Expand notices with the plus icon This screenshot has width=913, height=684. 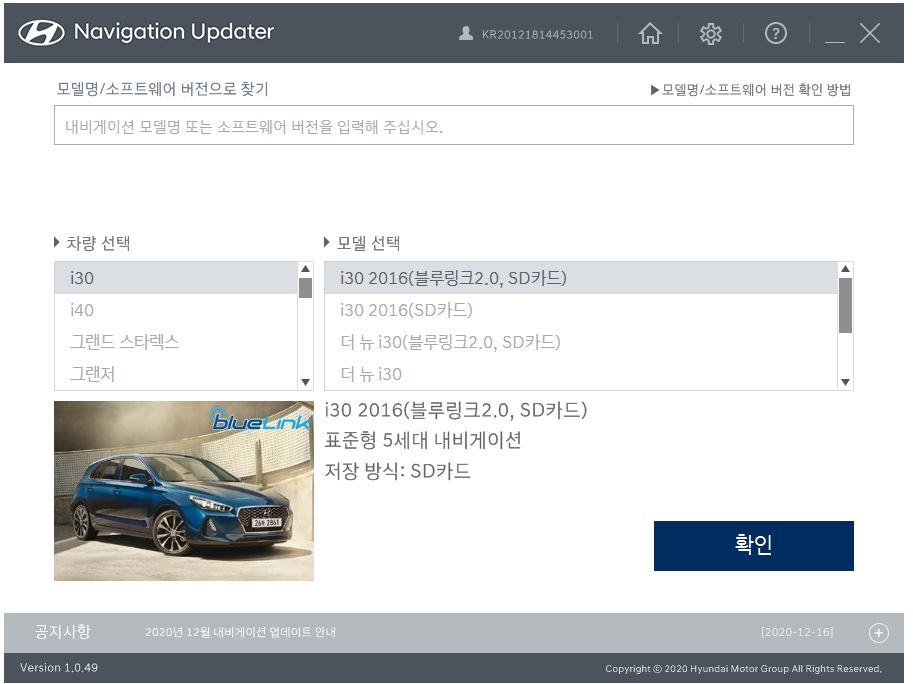(x=879, y=632)
